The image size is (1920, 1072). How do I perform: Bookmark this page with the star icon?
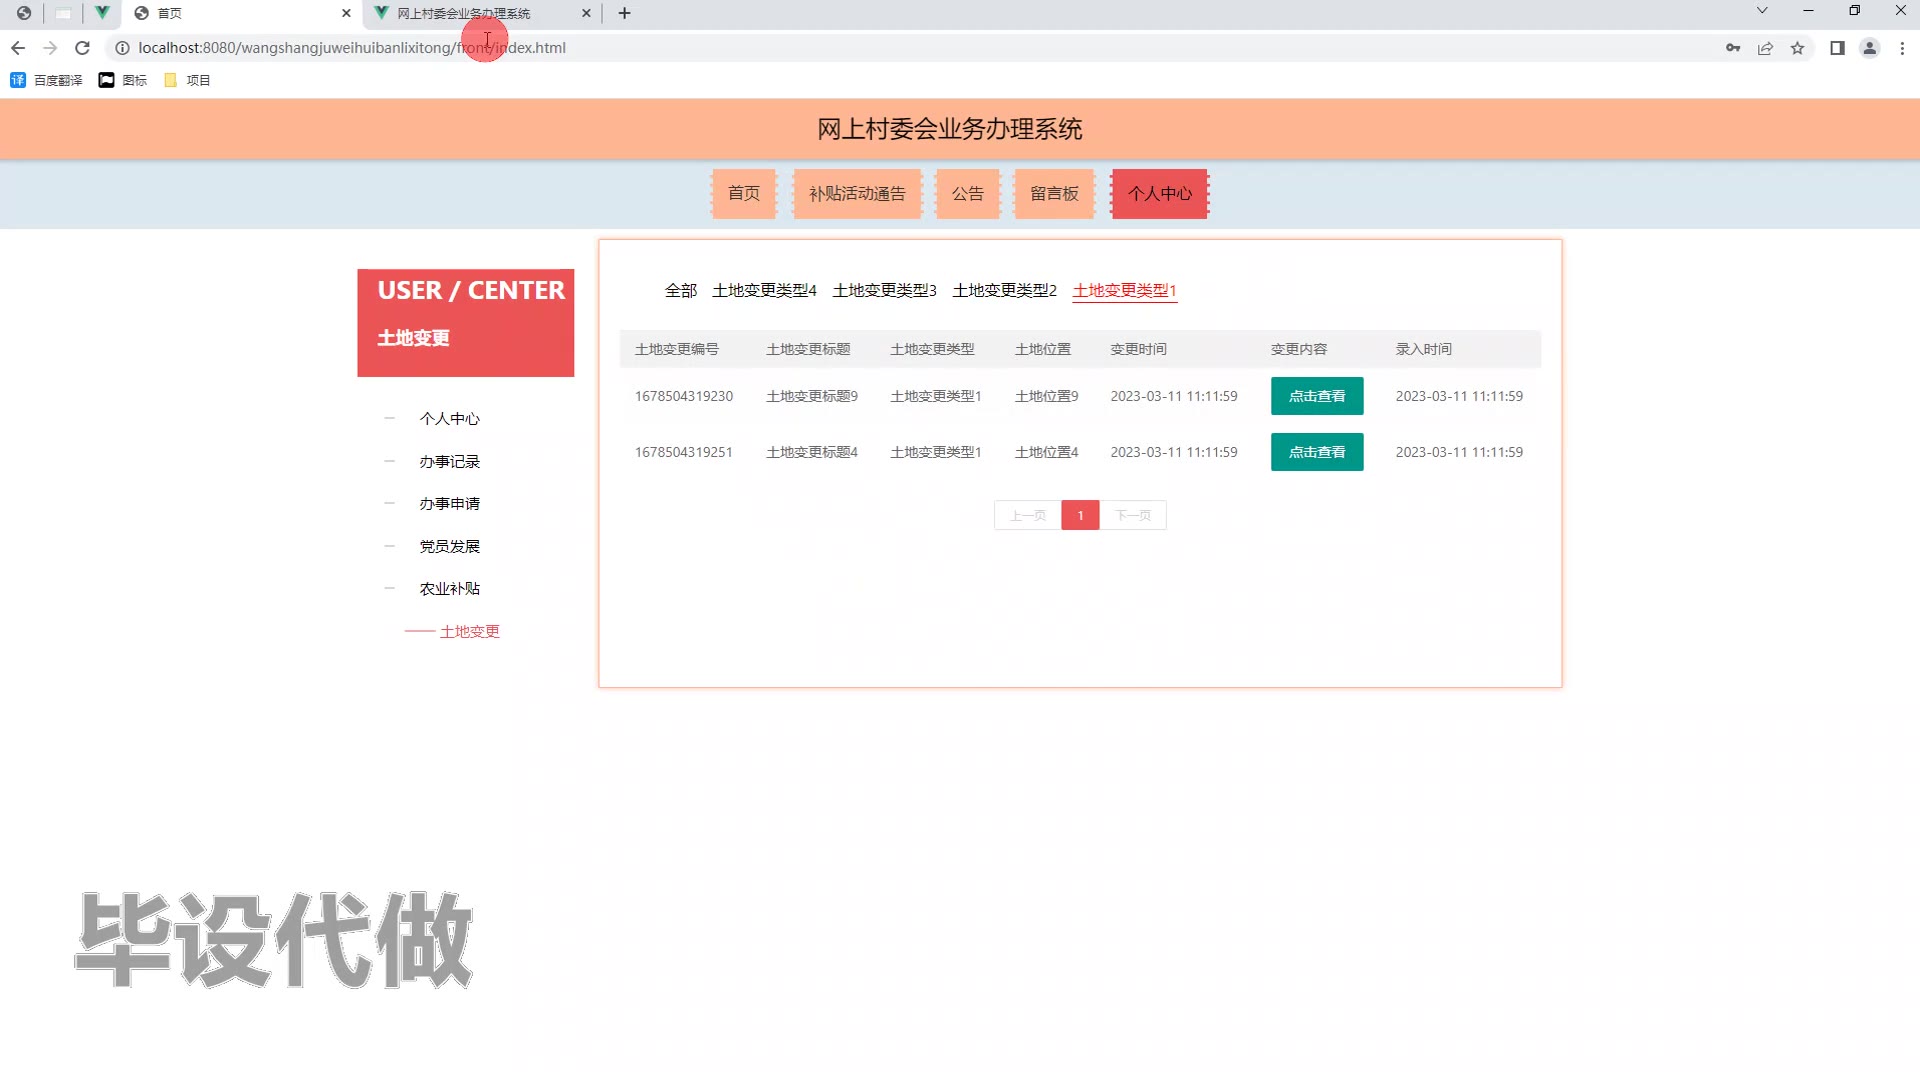tap(1797, 48)
